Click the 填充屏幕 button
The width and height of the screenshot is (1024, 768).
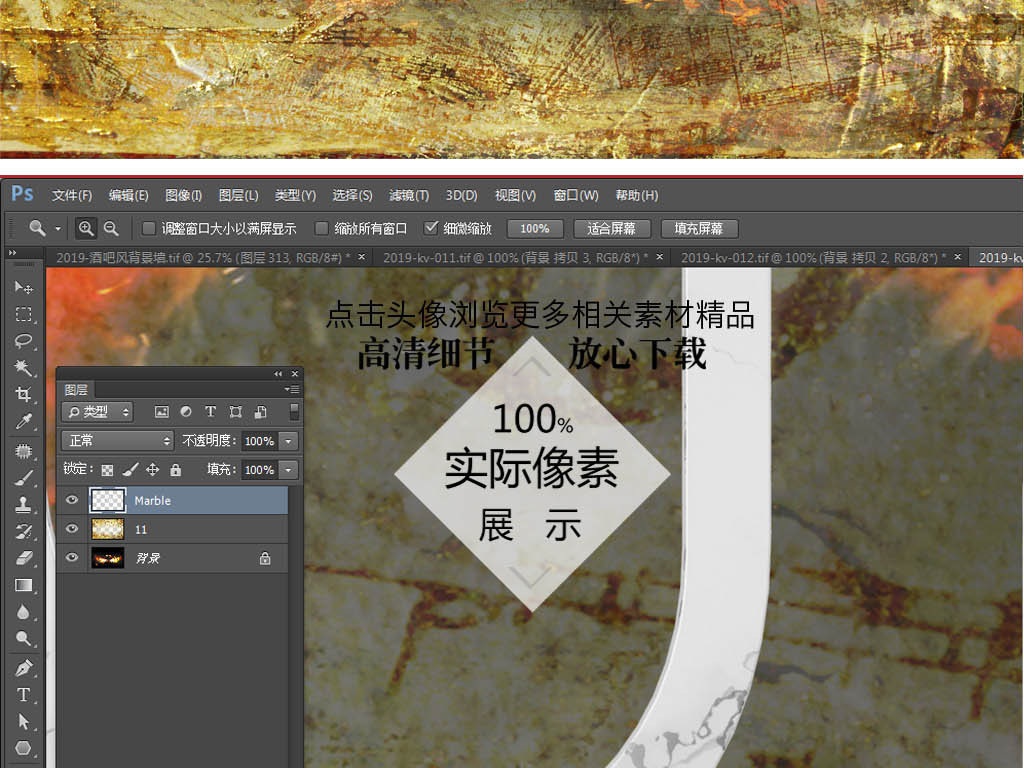[x=699, y=229]
